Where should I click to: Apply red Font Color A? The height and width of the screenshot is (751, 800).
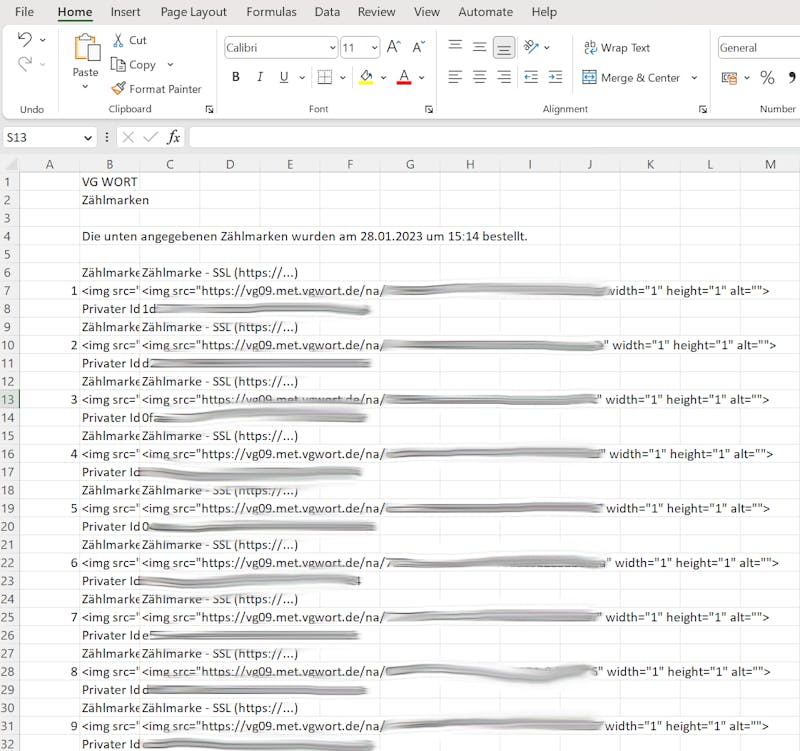click(x=404, y=77)
